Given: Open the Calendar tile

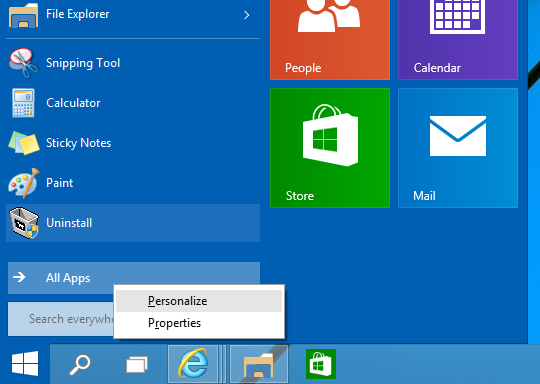Looking at the screenshot, I should (x=458, y=39).
